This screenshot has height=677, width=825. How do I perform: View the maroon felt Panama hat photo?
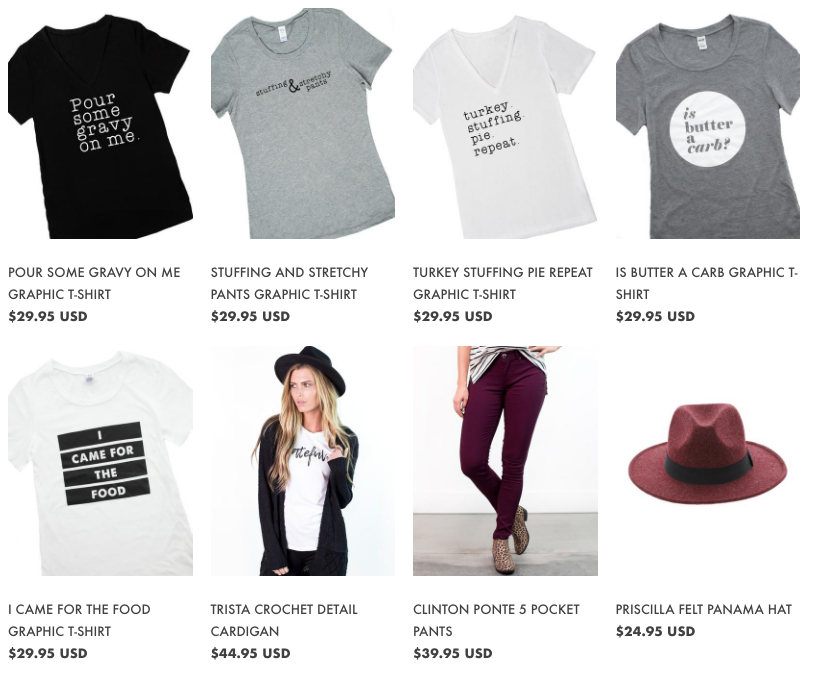pos(708,461)
